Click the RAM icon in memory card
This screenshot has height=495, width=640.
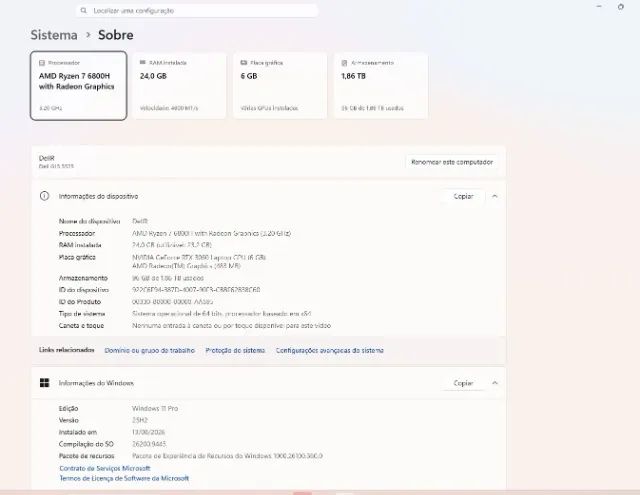(x=142, y=62)
